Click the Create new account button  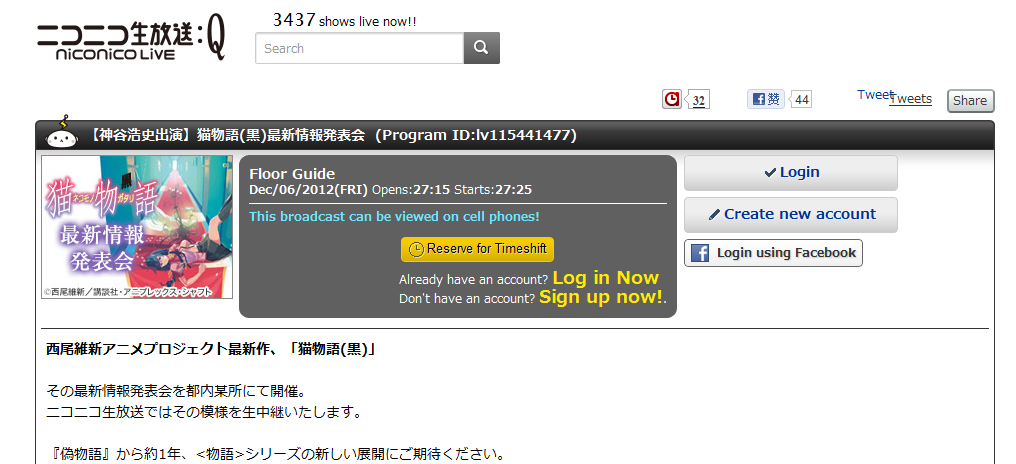tap(791, 215)
